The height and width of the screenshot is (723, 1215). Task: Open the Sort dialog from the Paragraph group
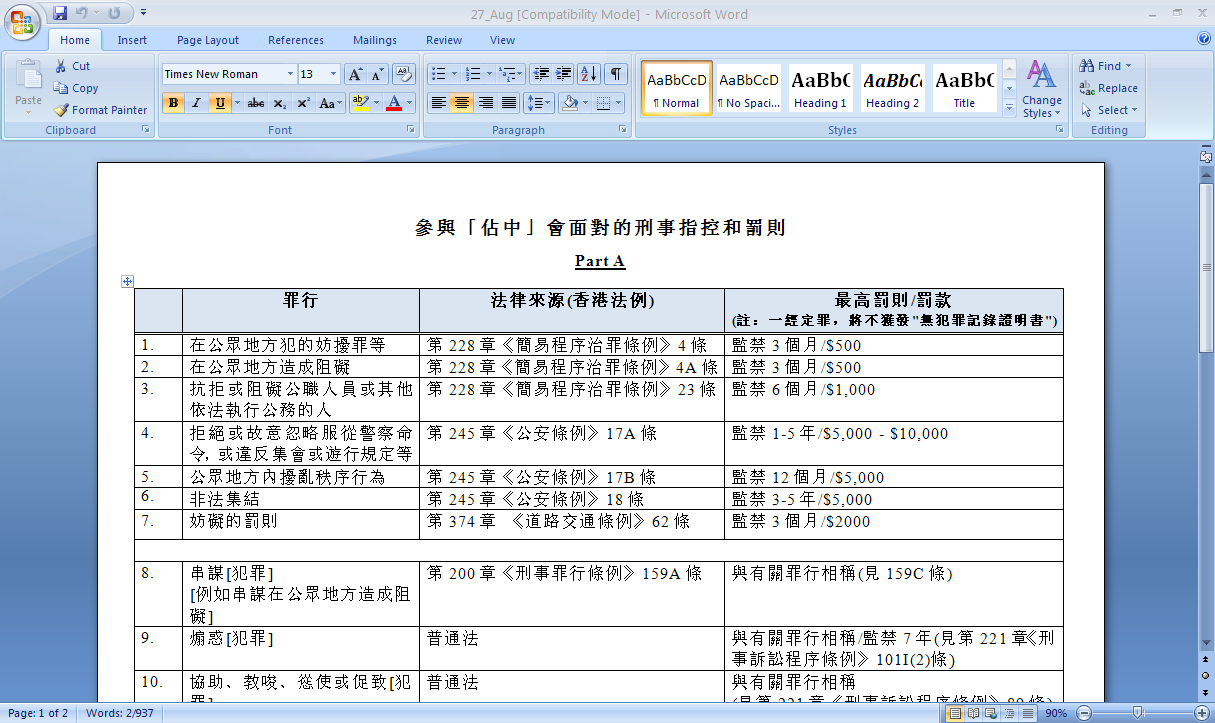pyautogui.click(x=588, y=74)
